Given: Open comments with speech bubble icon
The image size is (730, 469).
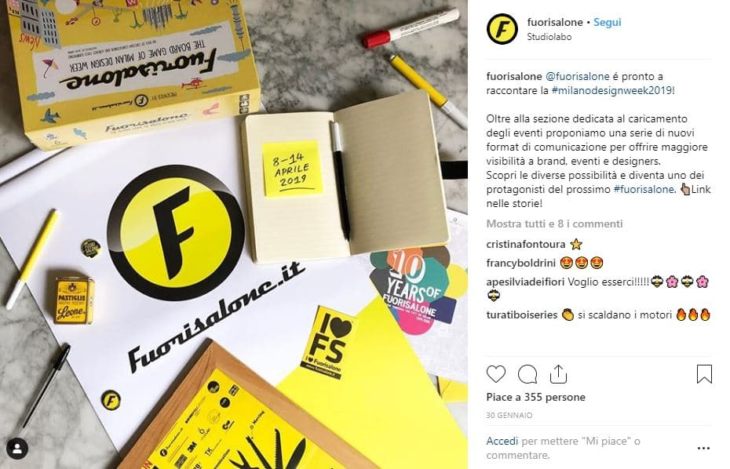Looking at the screenshot, I should coord(527,374).
